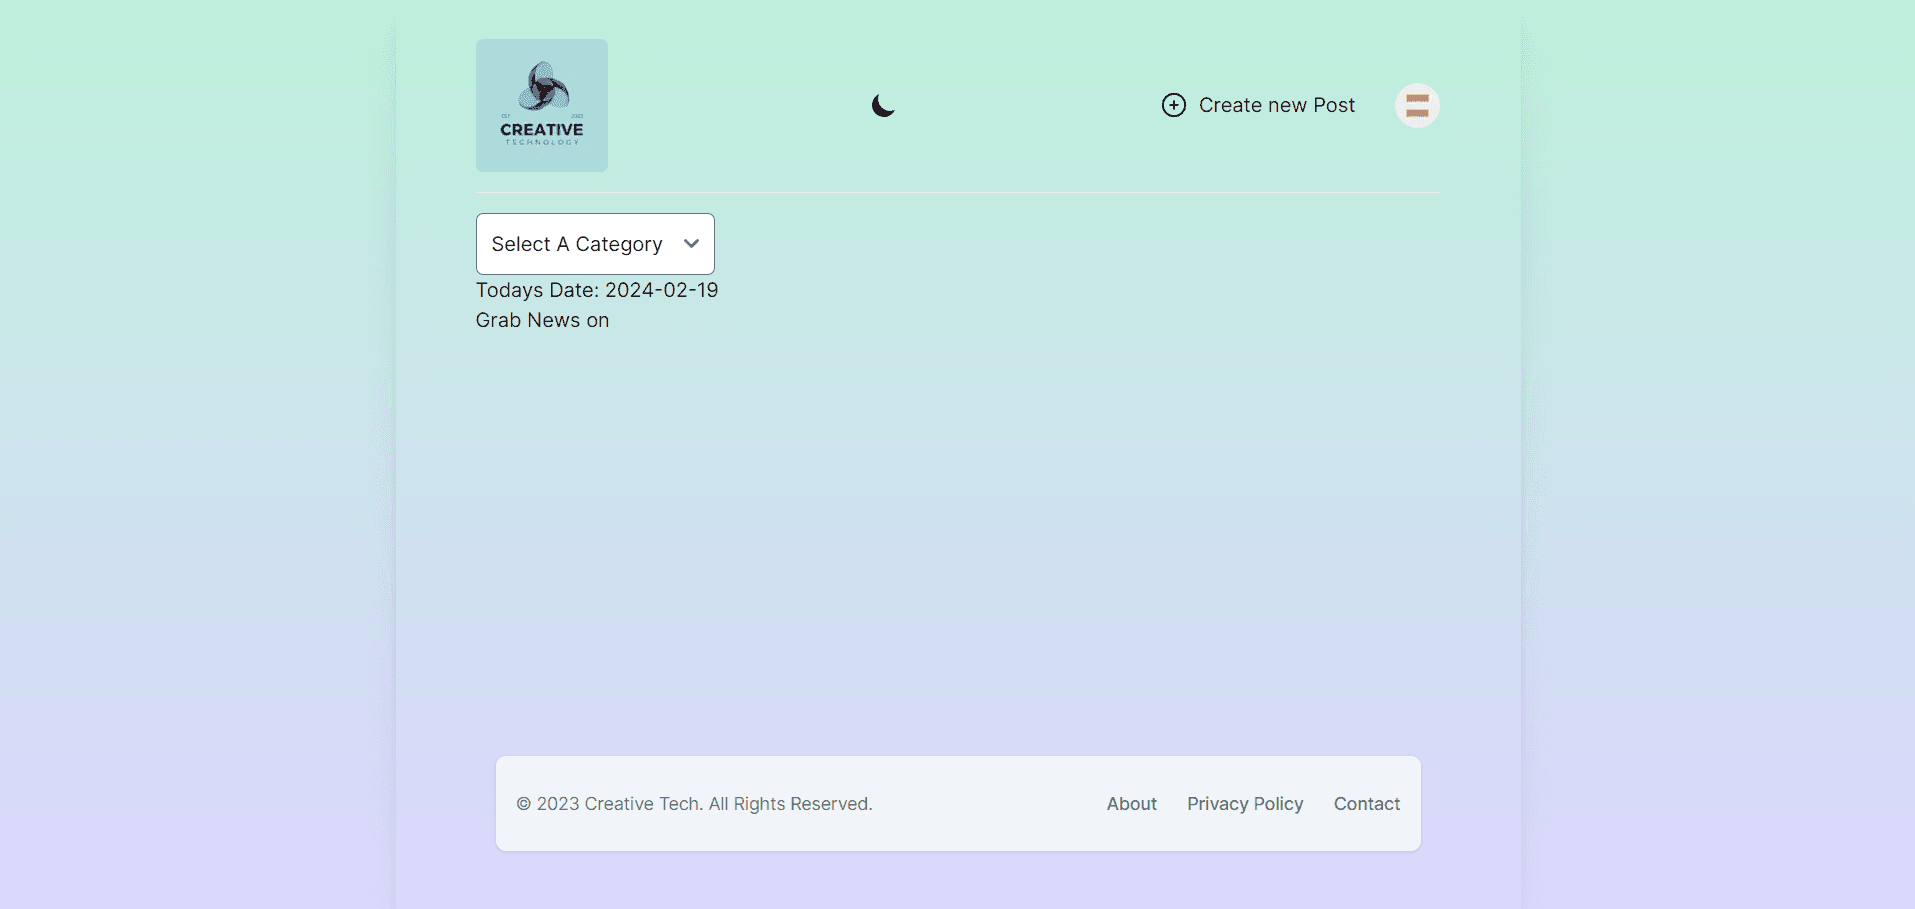This screenshot has height=909, width=1915.
Task: Open the Privacy Policy footer link
Action: click(x=1244, y=804)
